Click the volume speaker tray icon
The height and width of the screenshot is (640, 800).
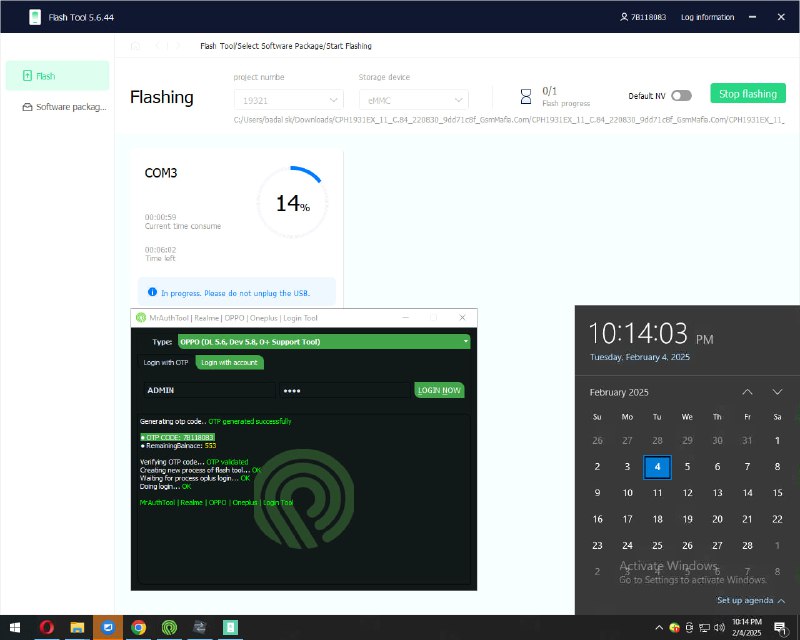(x=719, y=628)
